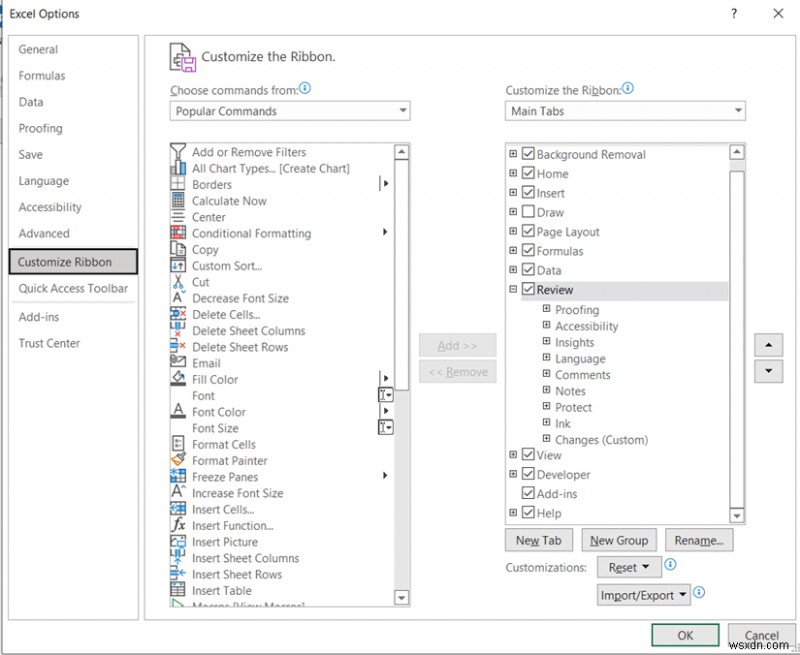800x655 pixels.
Task: Select the Font Color command
Action: 218,411
